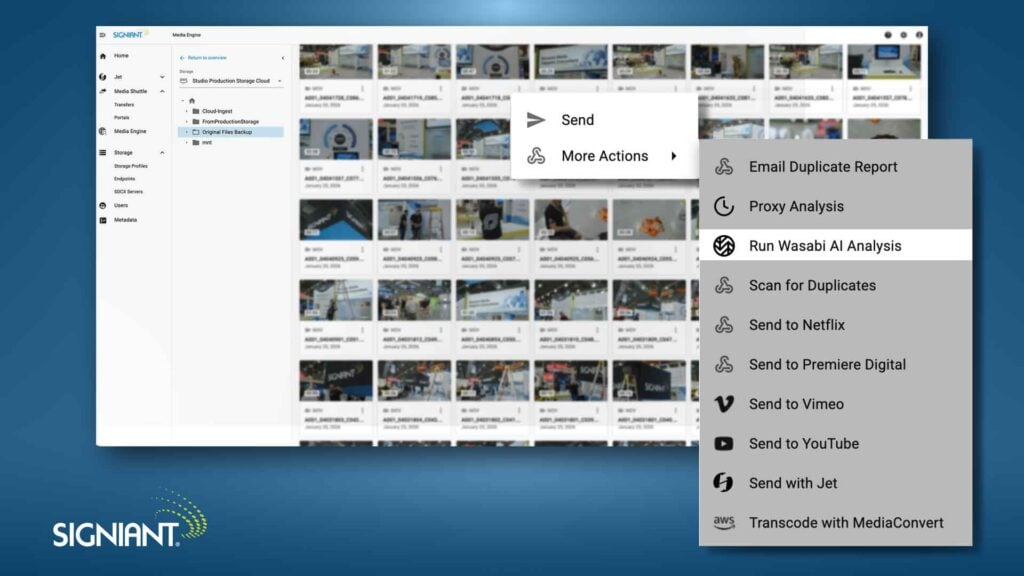Expand the Cloud-Ingest folder
The image size is (1024, 576).
coord(187,112)
